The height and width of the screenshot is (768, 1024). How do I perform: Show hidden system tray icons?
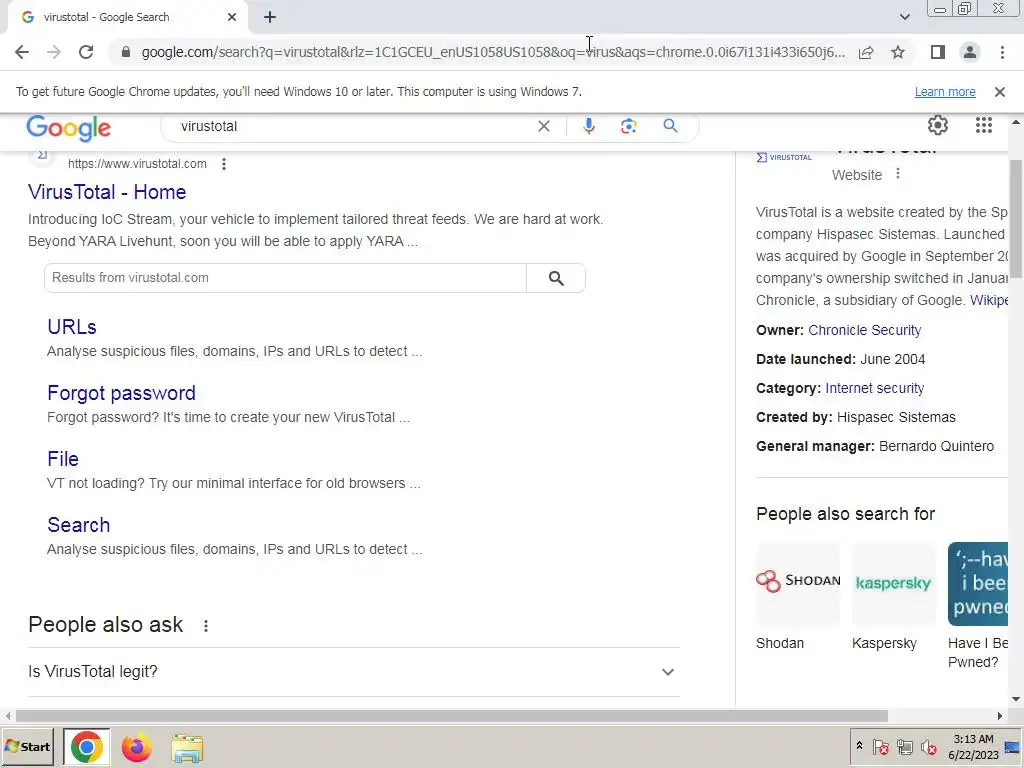click(859, 746)
